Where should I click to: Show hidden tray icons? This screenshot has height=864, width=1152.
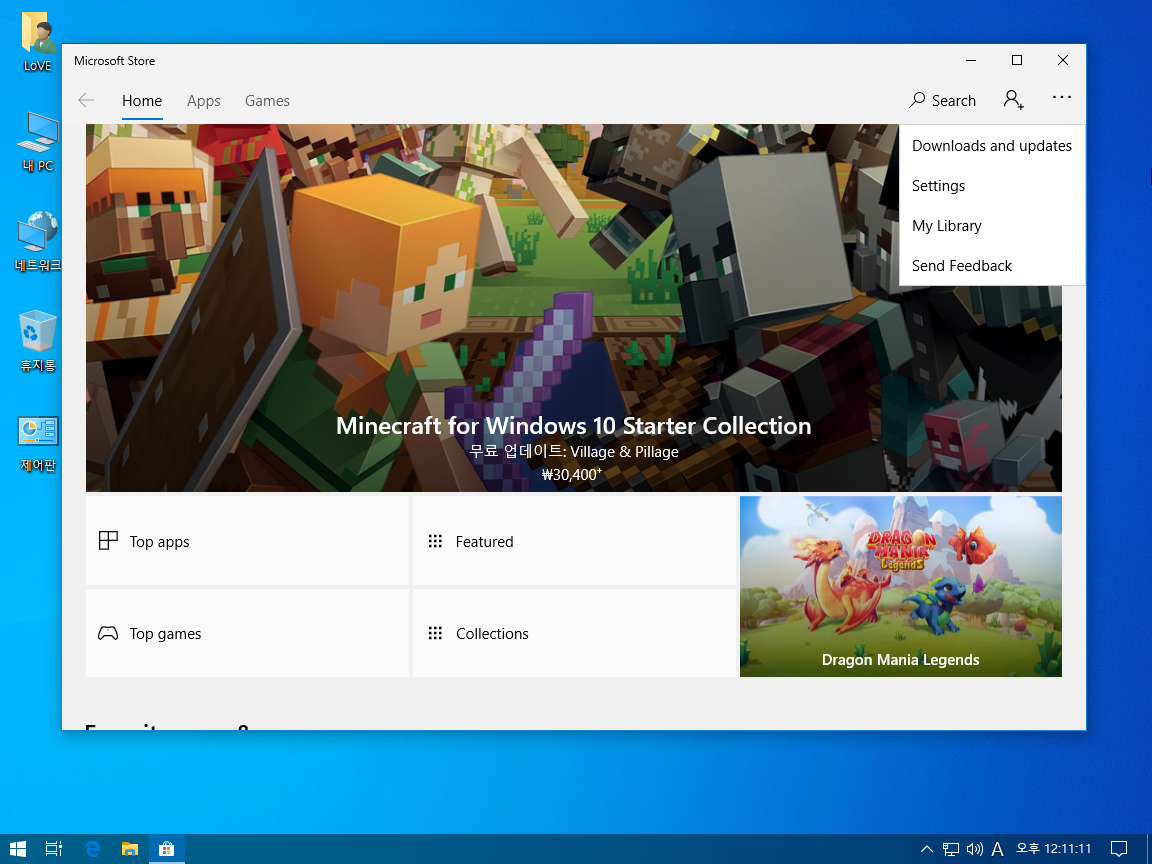click(x=927, y=849)
